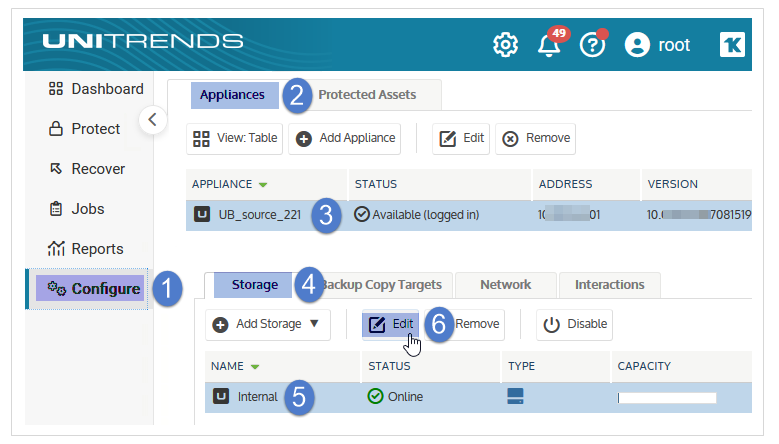Open notifications bell with 49 alerts
This screenshot has width=779, height=444.
click(x=549, y=45)
